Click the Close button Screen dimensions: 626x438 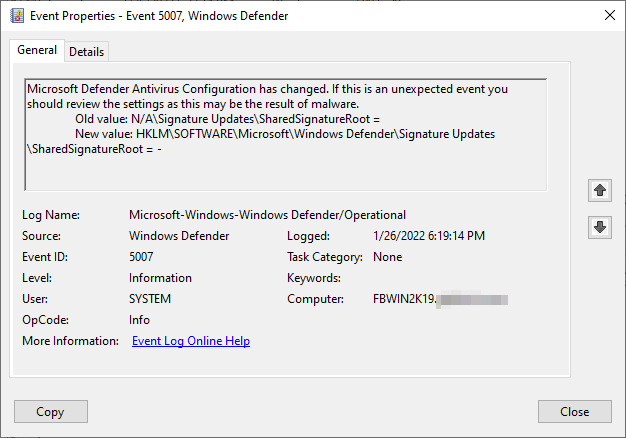tap(574, 412)
